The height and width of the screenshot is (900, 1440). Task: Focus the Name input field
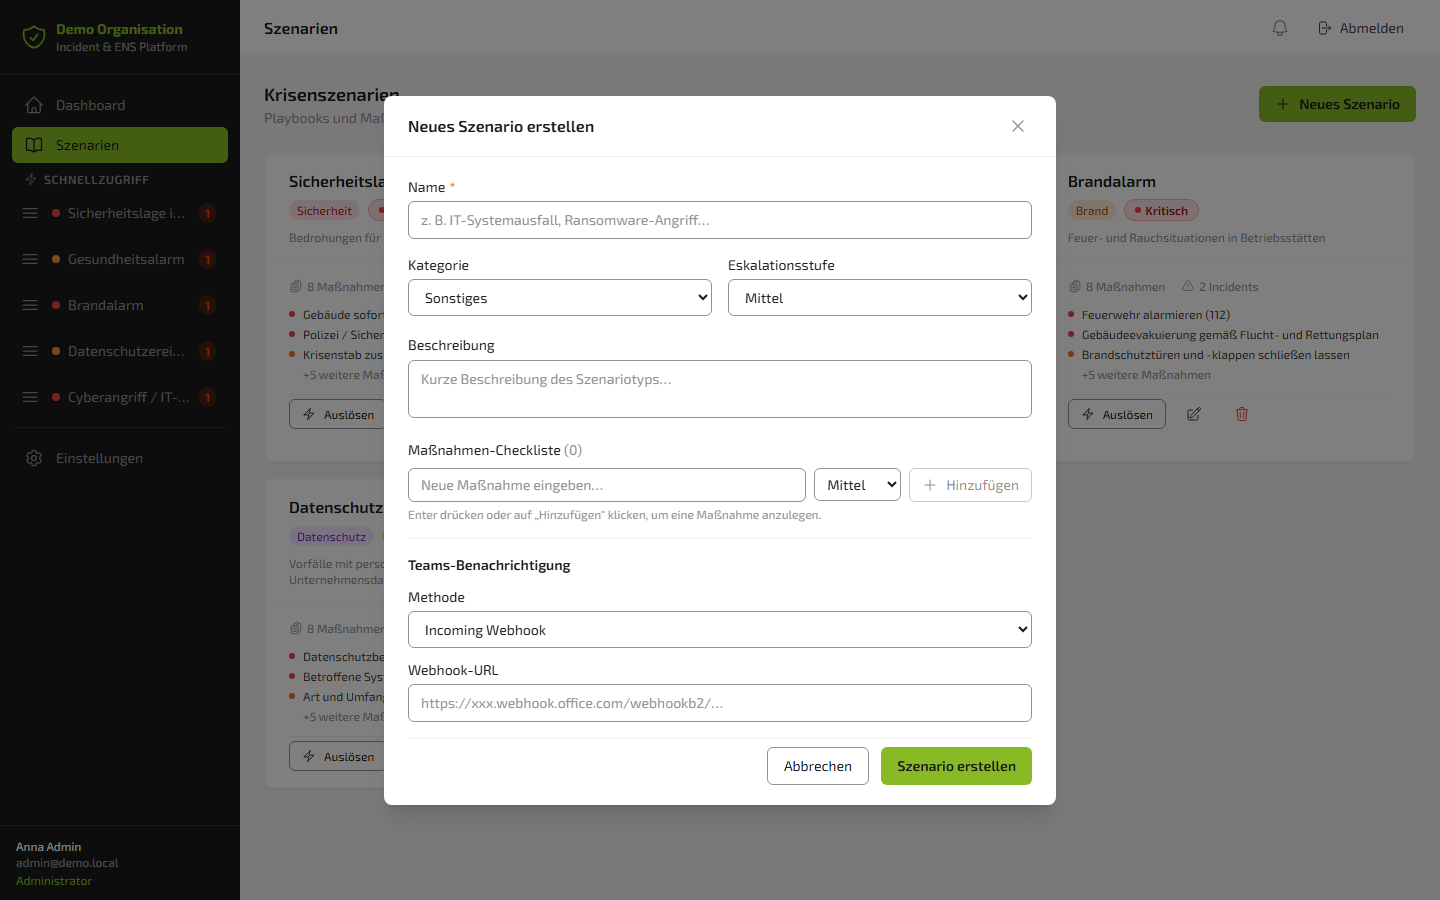(x=720, y=220)
